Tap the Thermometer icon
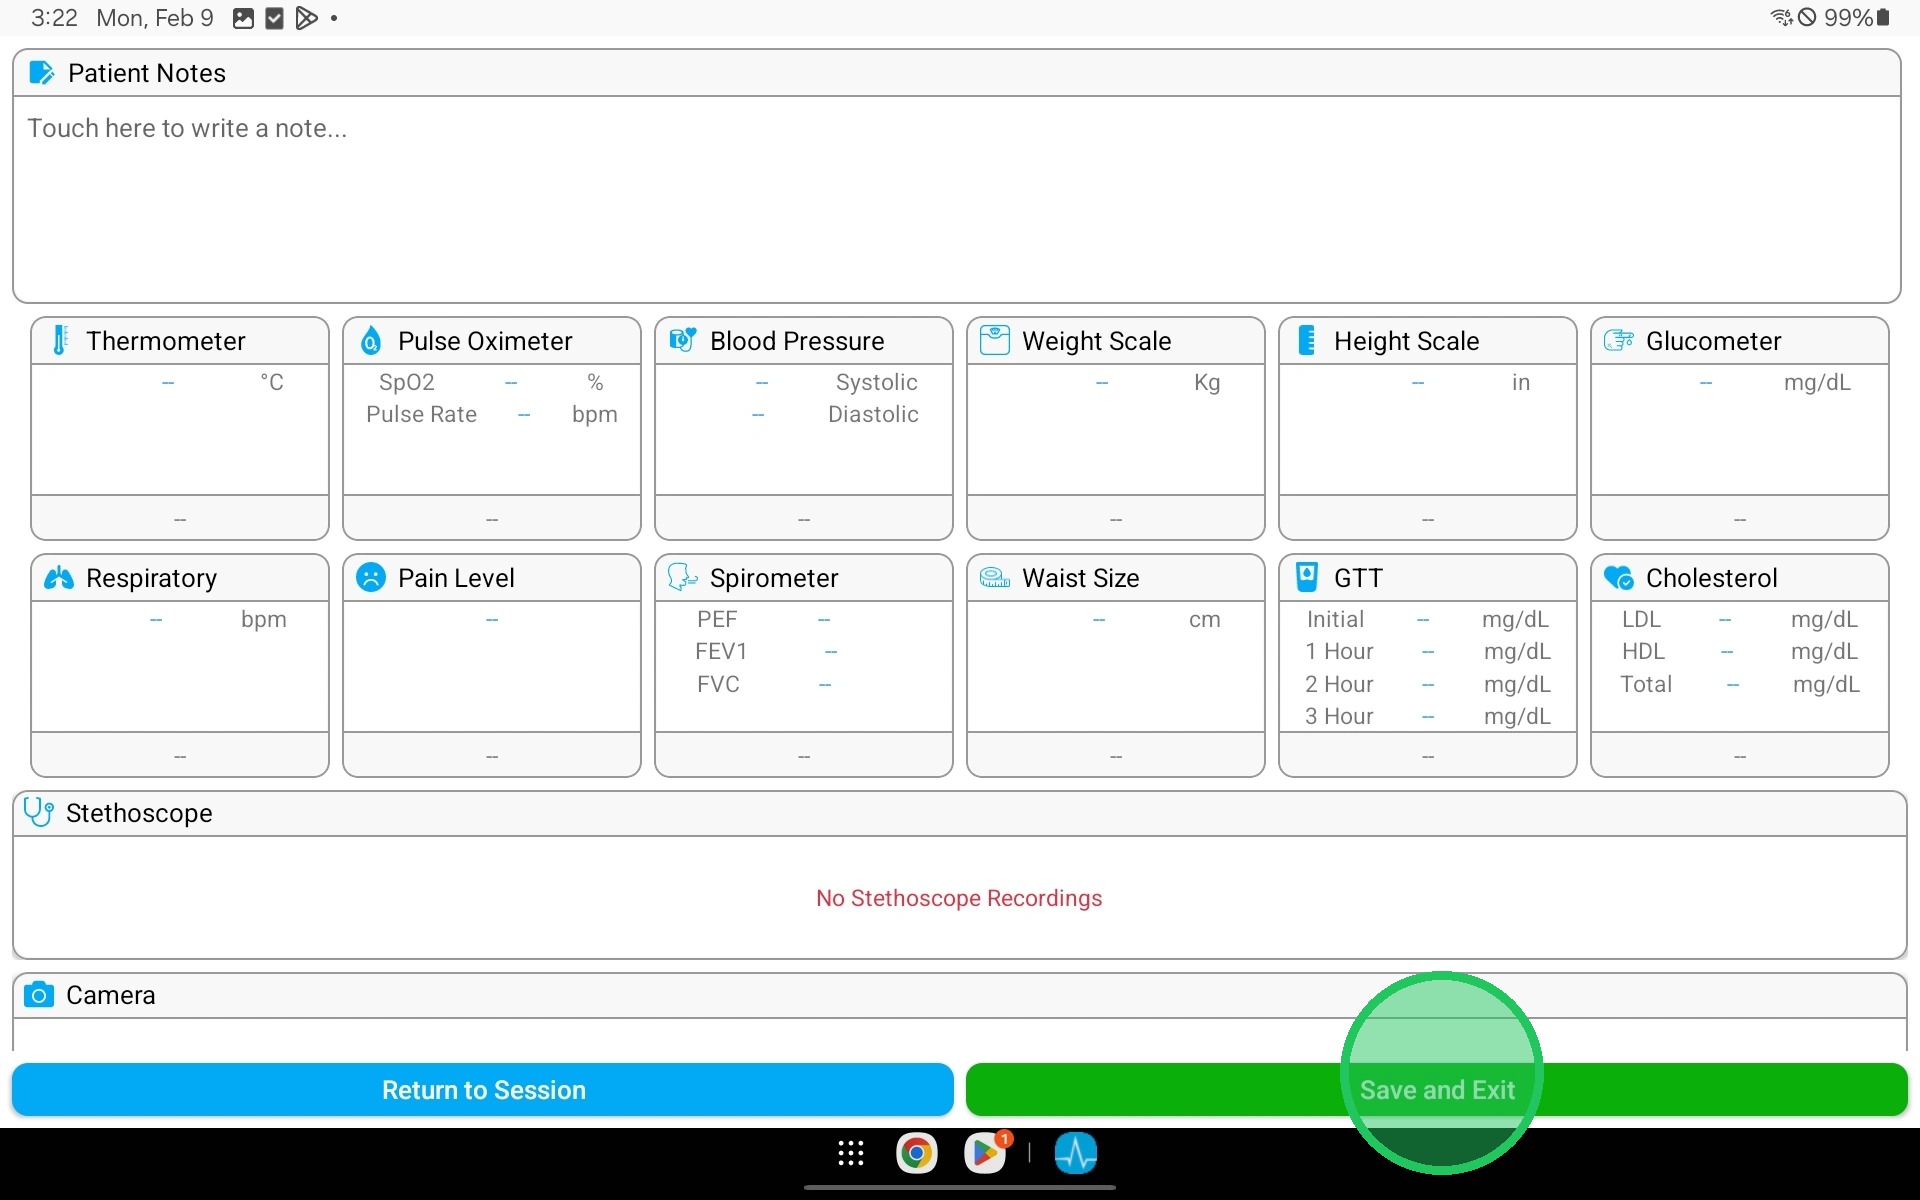The image size is (1920, 1200). pyautogui.click(x=60, y=341)
